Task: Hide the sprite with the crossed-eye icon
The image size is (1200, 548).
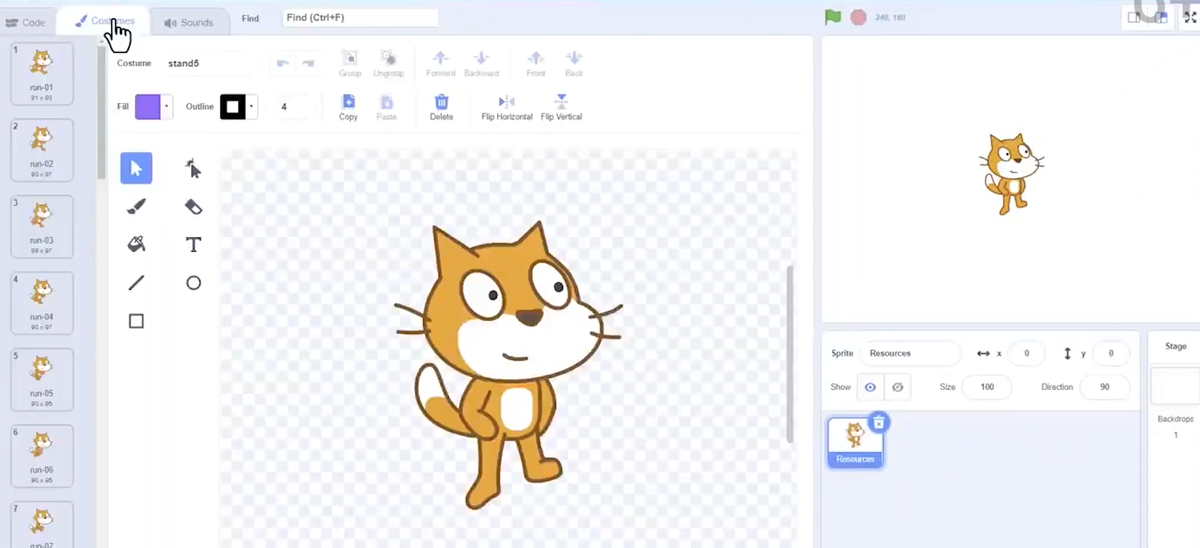Action: 897,387
